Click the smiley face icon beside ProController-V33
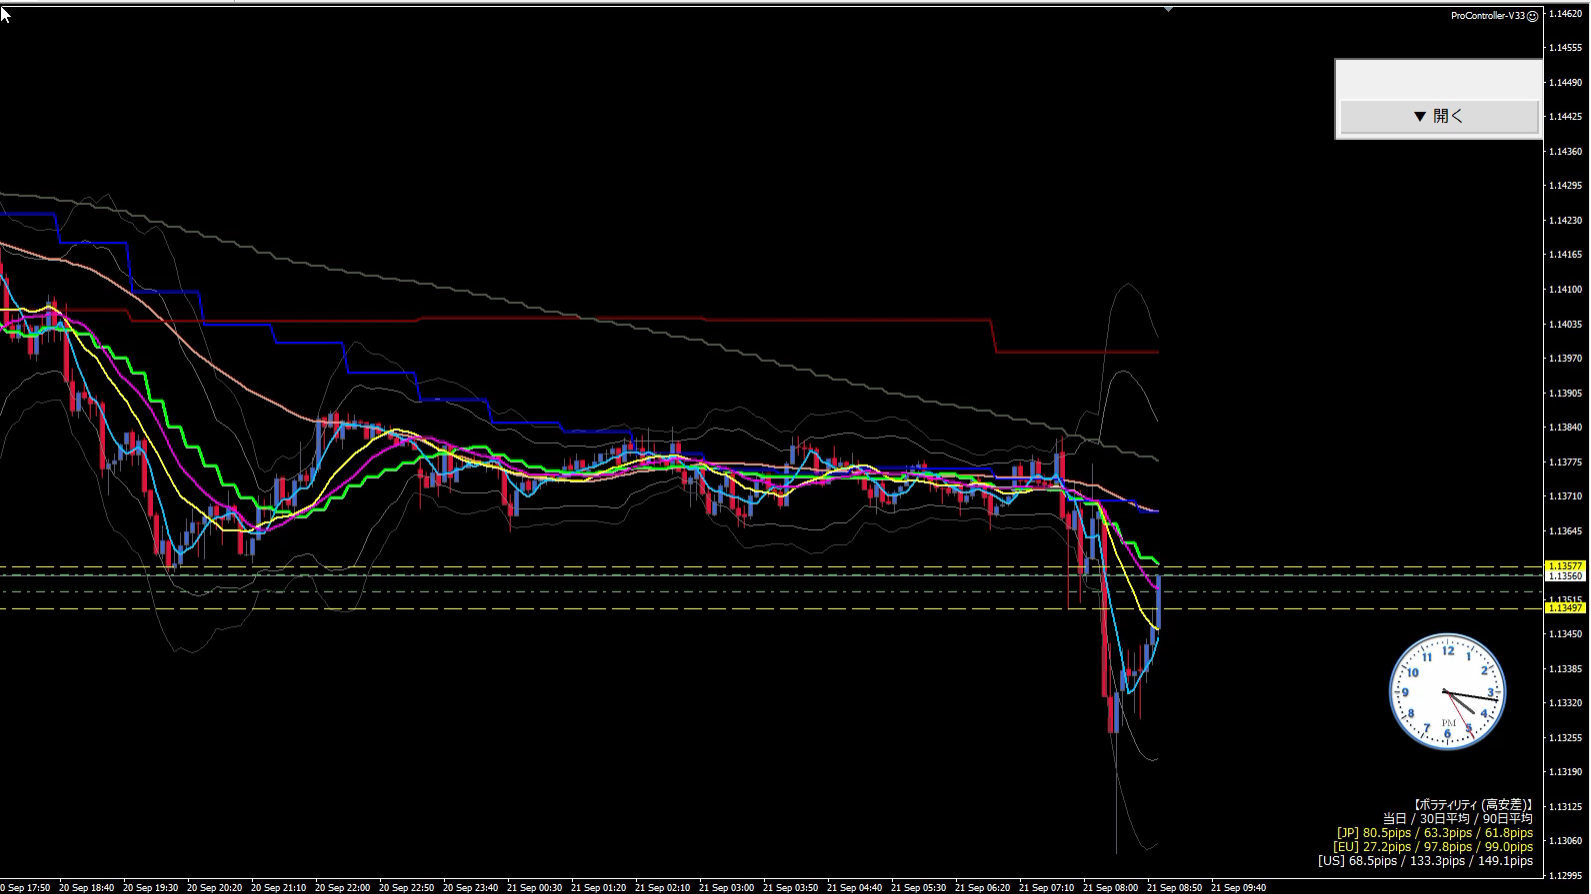1591x894 pixels. click(1533, 16)
